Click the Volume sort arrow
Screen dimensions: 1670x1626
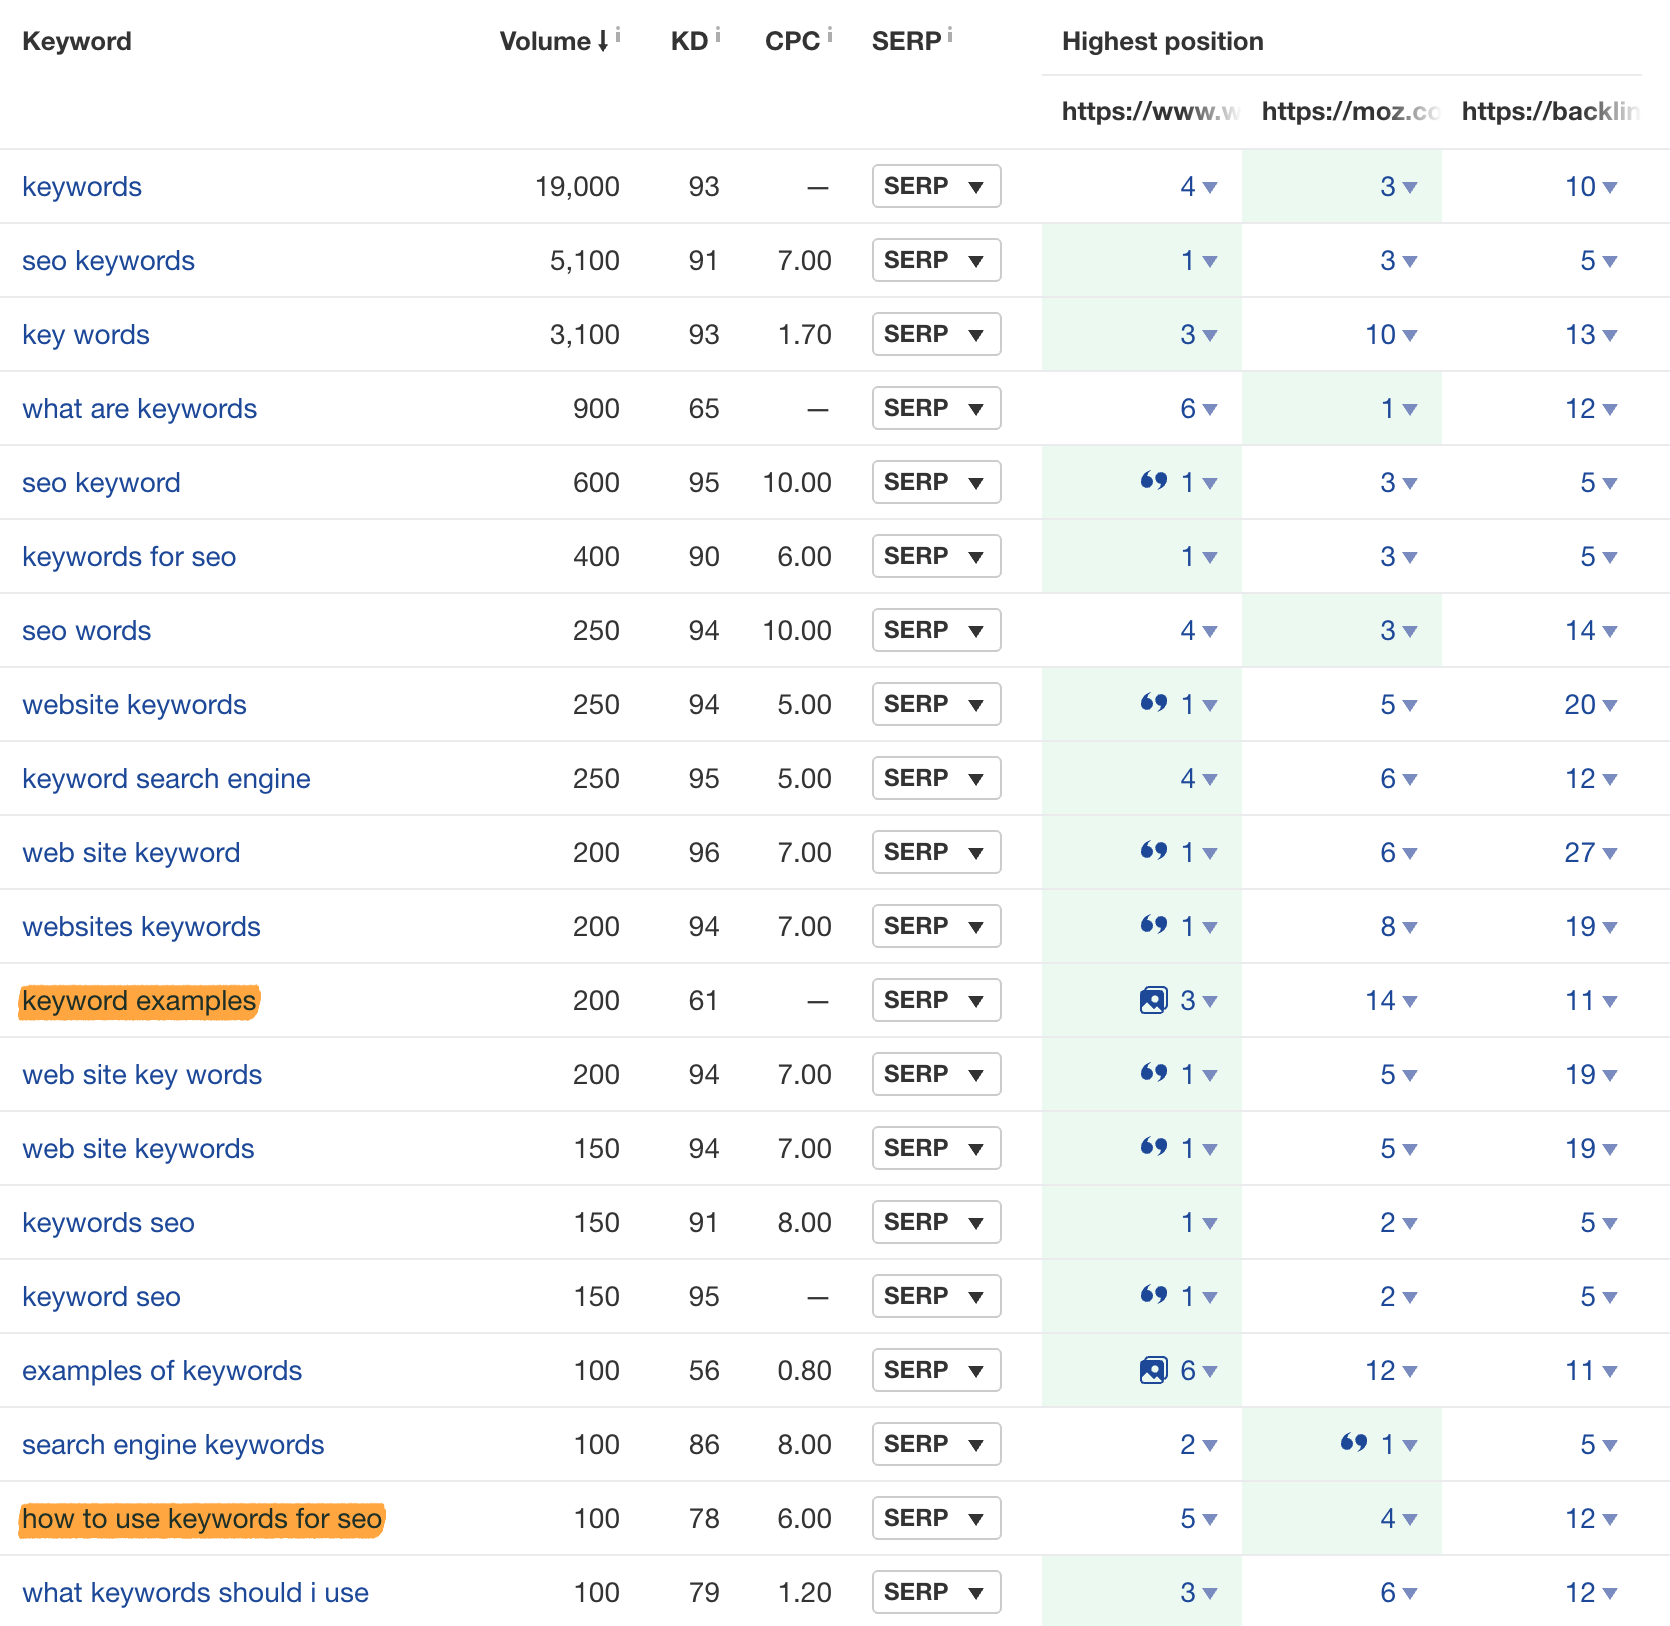(x=603, y=42)
